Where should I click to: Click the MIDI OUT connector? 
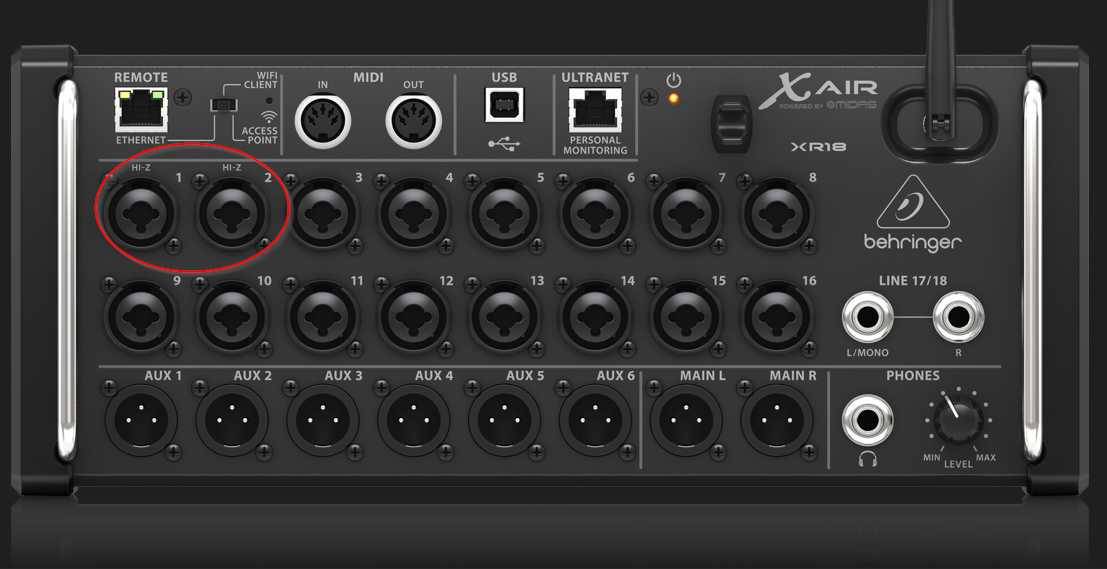[x=413, y=120]
